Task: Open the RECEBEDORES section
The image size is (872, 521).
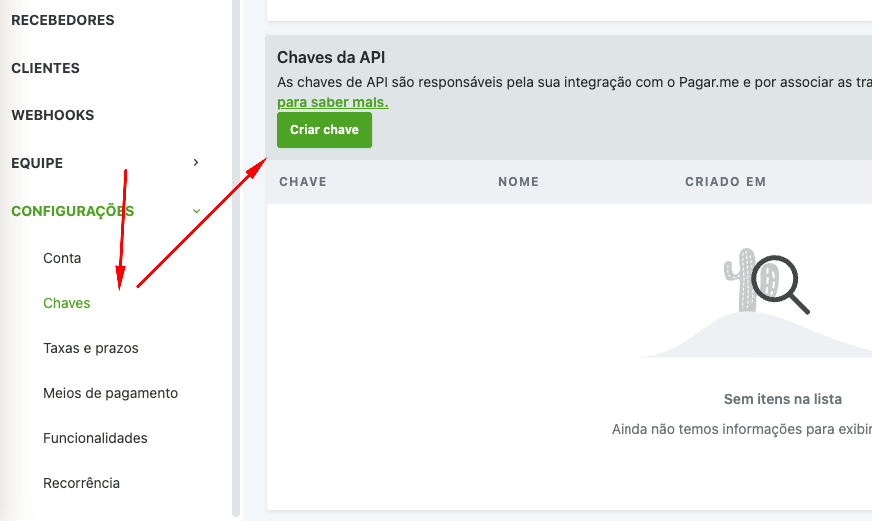Action: tap(62, 20)
